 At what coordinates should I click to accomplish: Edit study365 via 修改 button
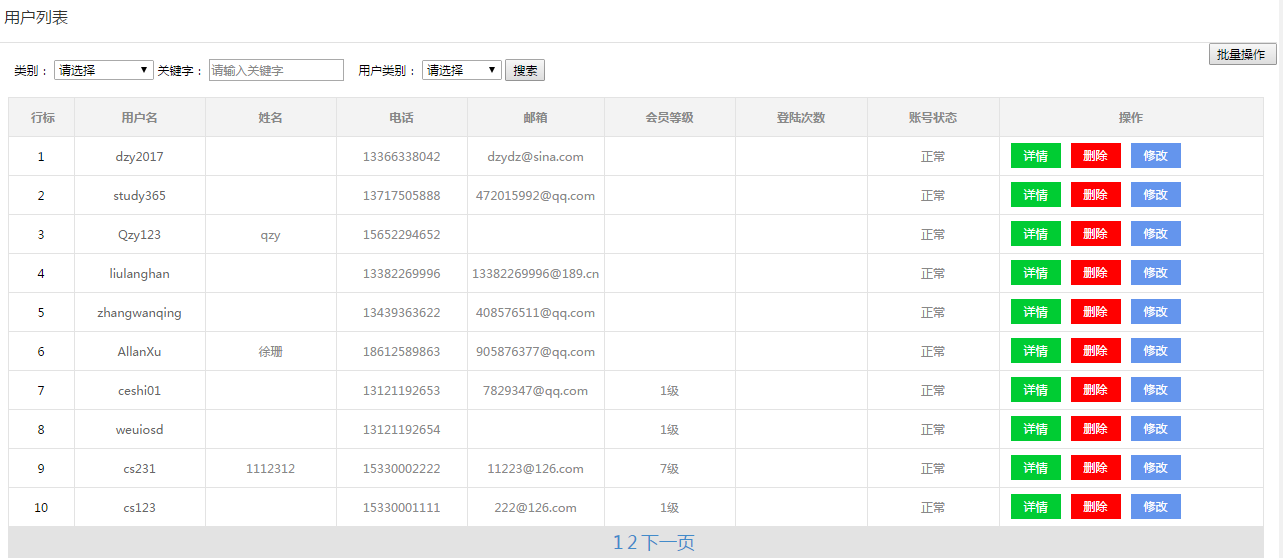1156,195
